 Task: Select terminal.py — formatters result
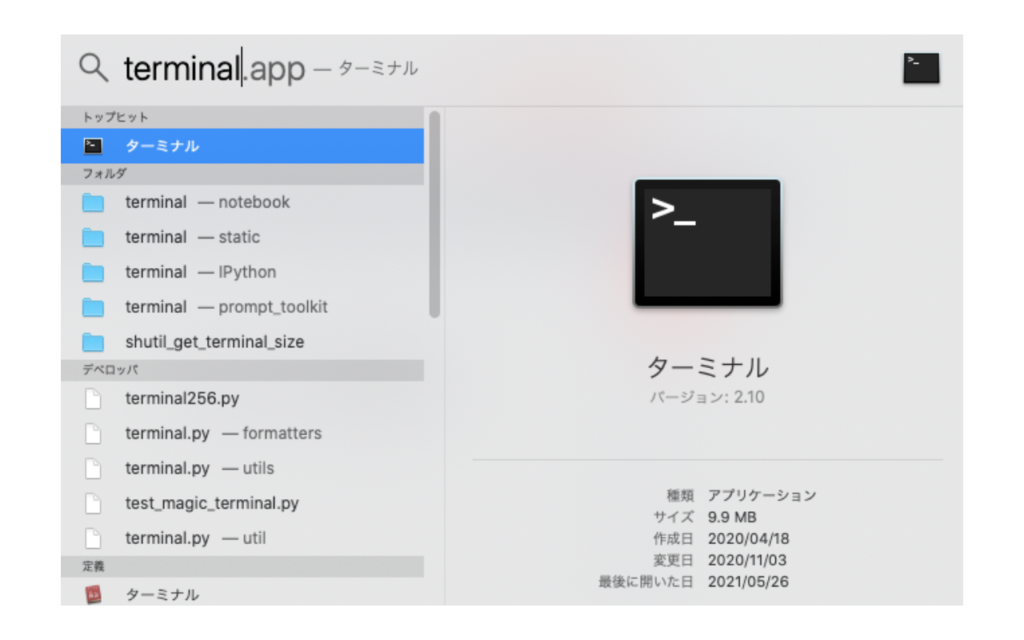point(242,433)
